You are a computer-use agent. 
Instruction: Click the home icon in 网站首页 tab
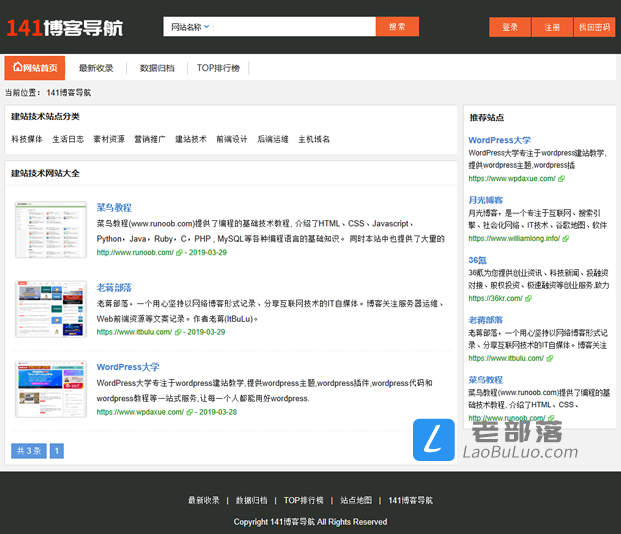point(17,67)
